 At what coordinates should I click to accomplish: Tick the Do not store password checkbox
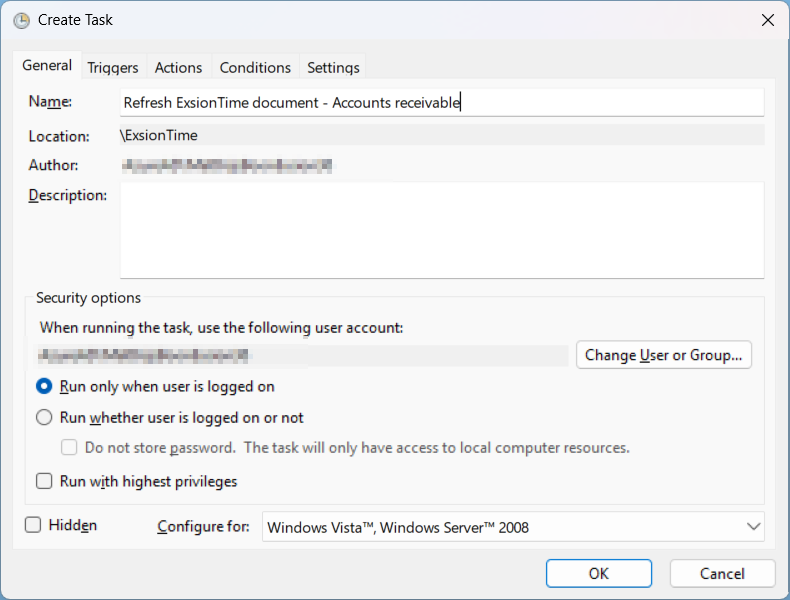pyautogui.click(x=69, y=448)
